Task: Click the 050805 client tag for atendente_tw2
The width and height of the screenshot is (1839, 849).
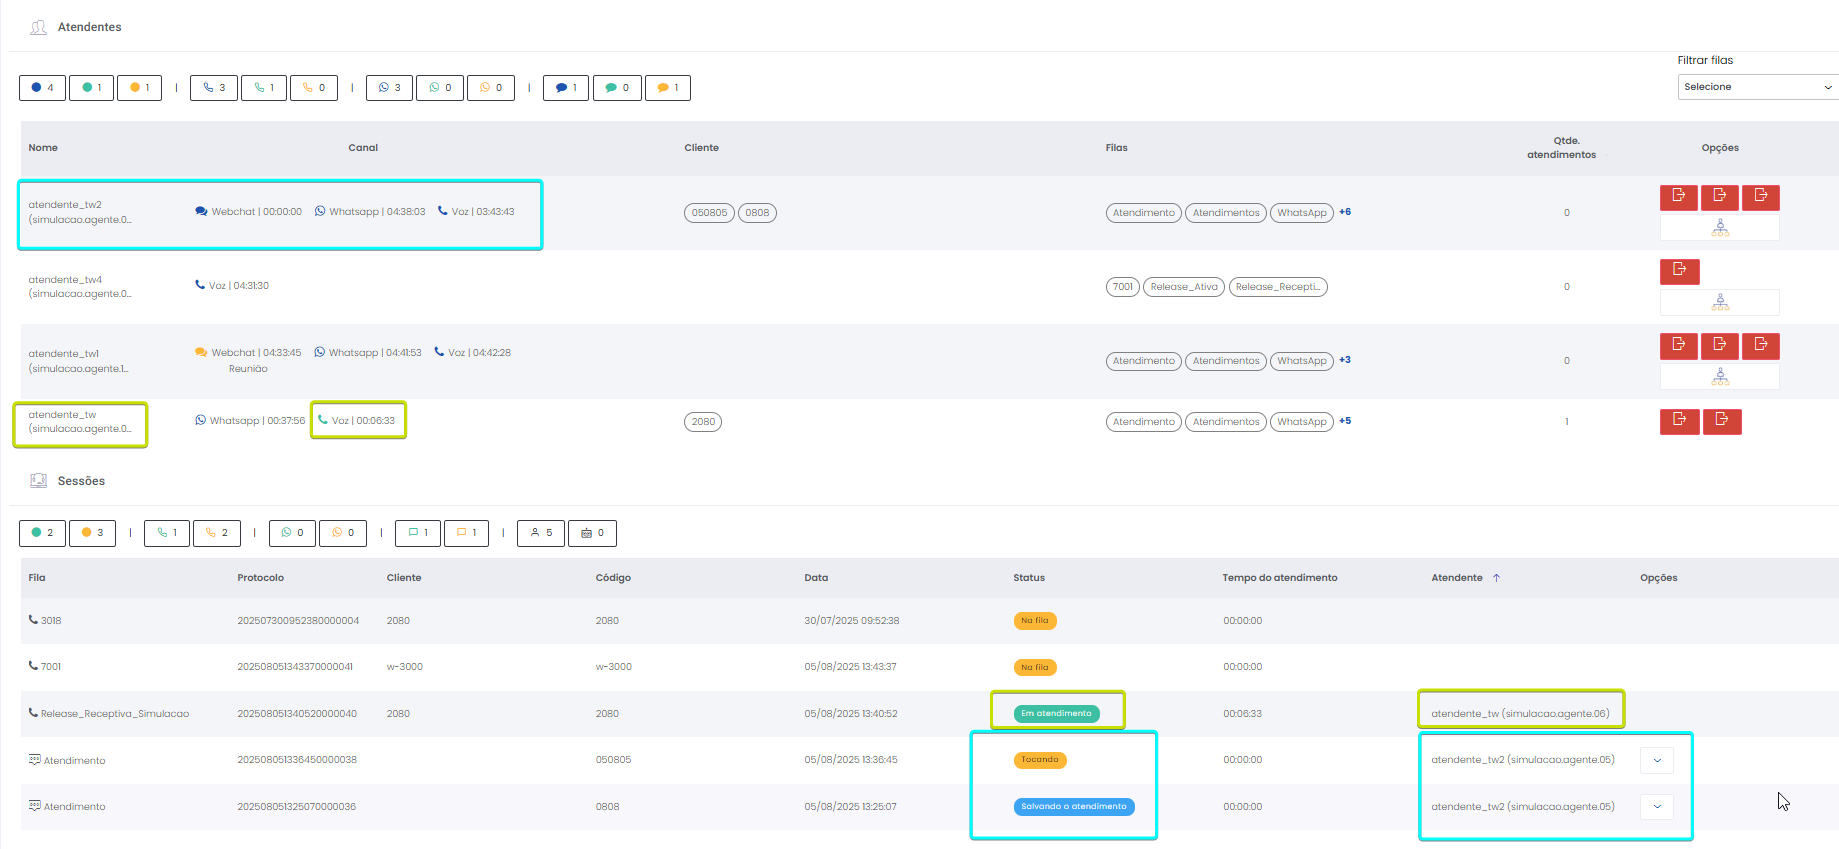Action: click(709, 213)
